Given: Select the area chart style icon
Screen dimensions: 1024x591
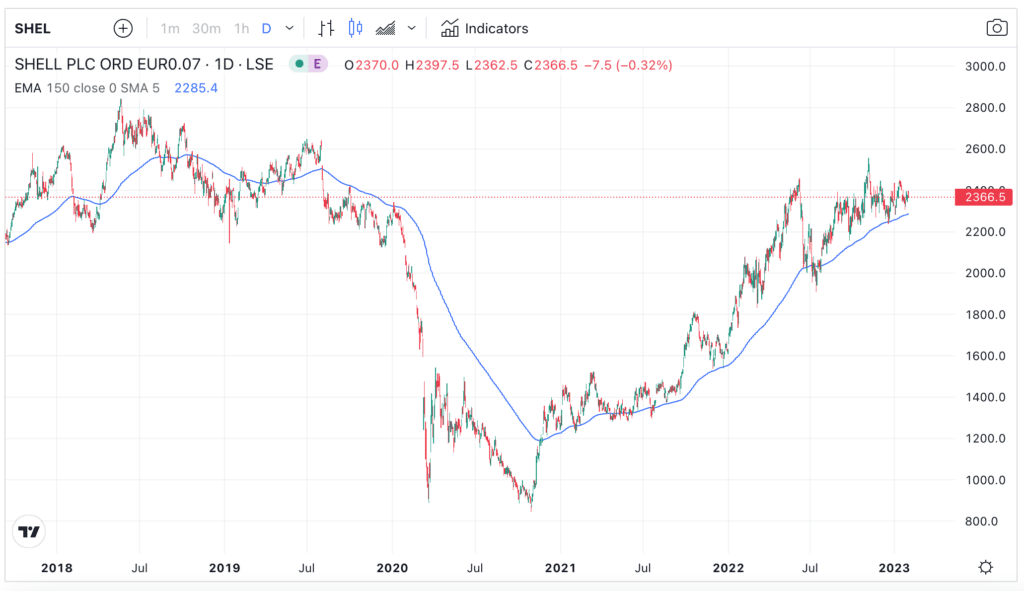Looking at the screenshot, I should point(385,28).
